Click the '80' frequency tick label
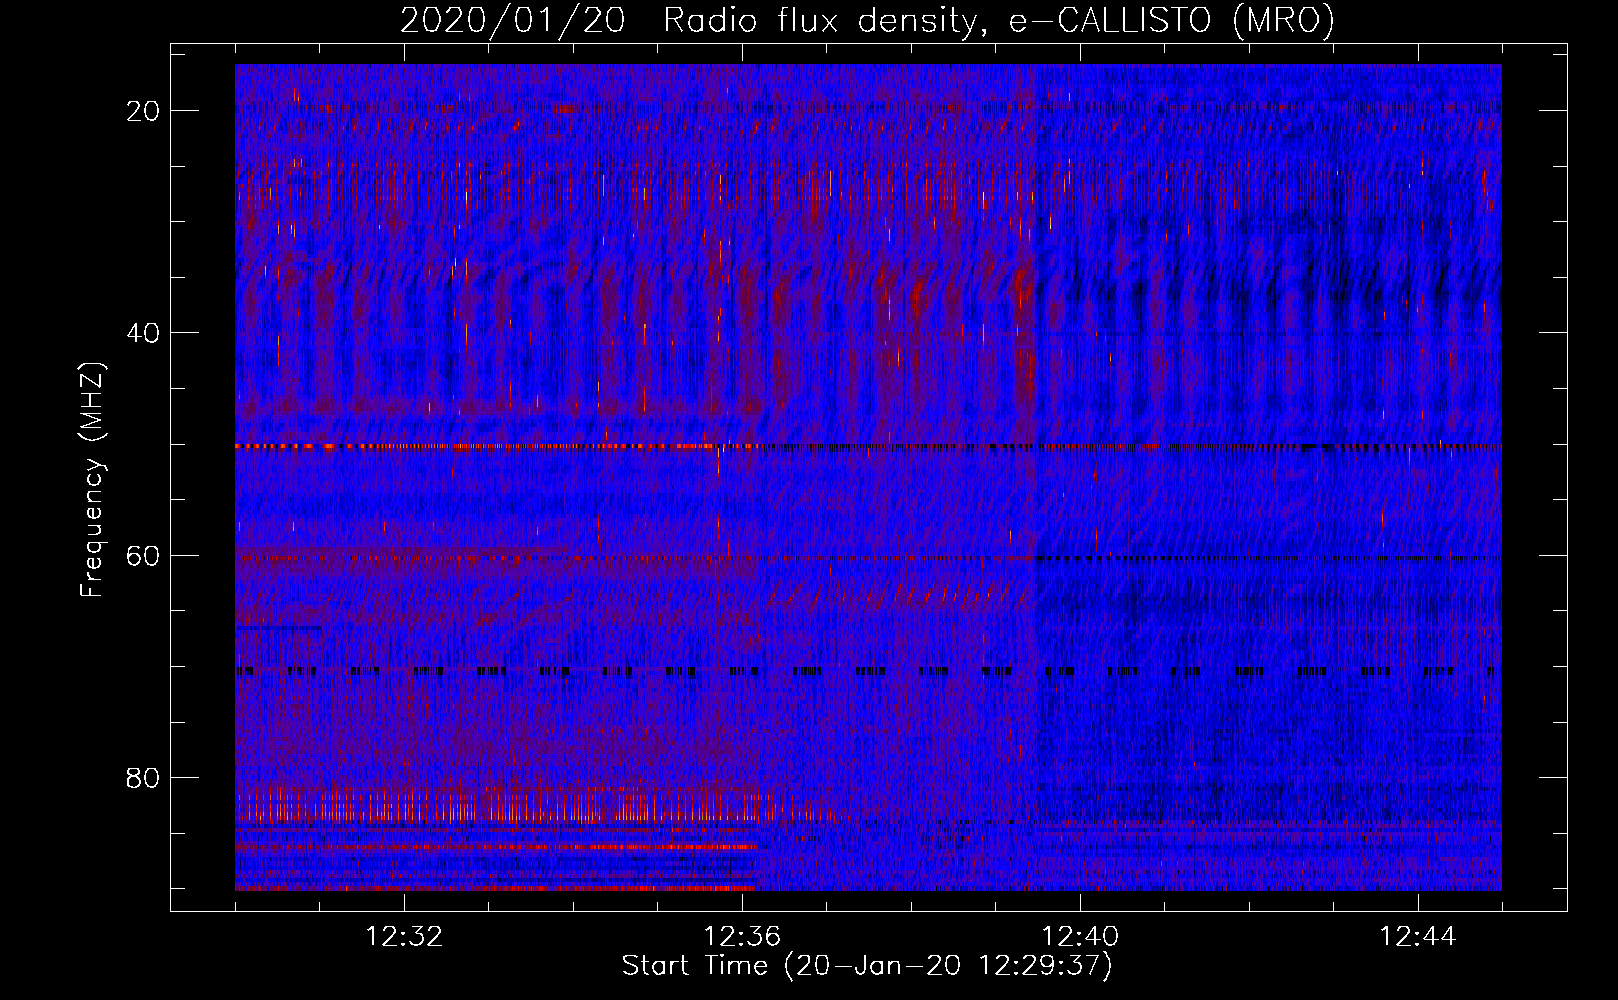1618x1000 pixels. coord(144,777)
